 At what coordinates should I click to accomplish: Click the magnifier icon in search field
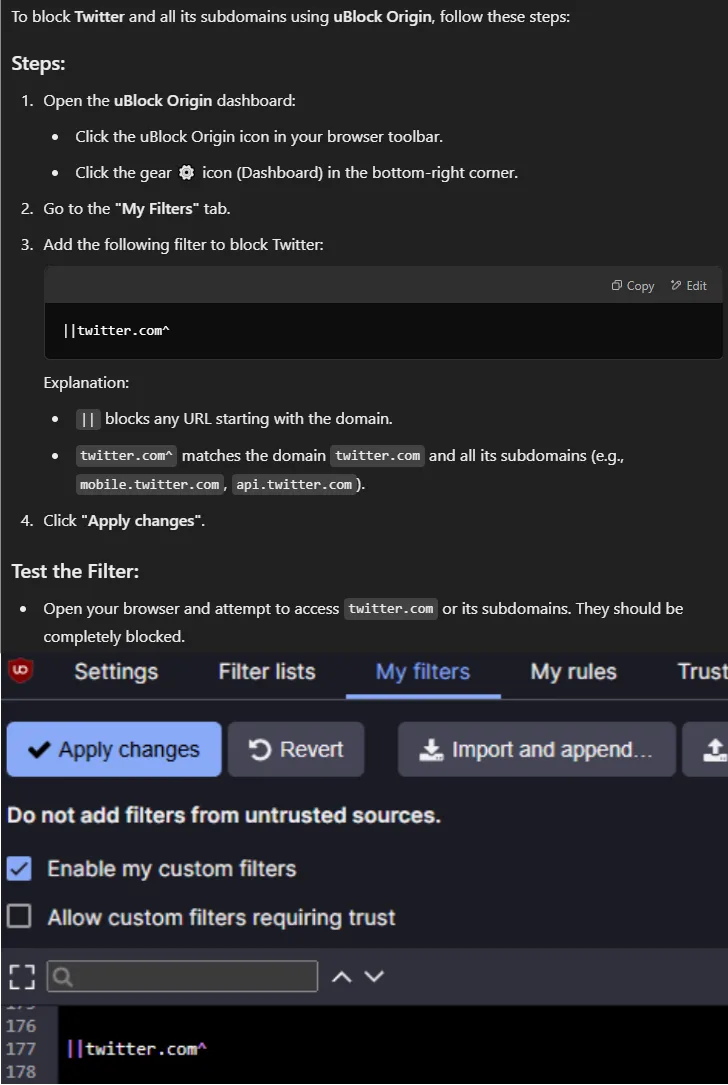click(62, 976)
